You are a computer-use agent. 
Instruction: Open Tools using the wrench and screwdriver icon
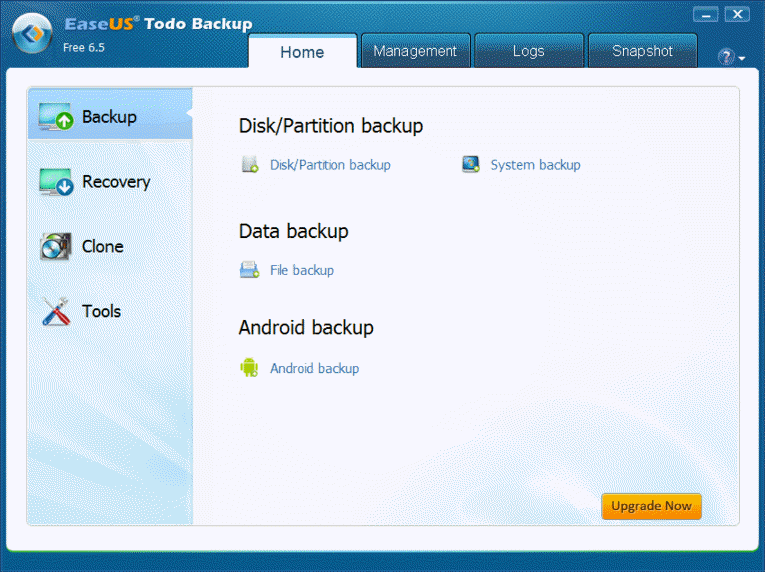click(56, 312)
